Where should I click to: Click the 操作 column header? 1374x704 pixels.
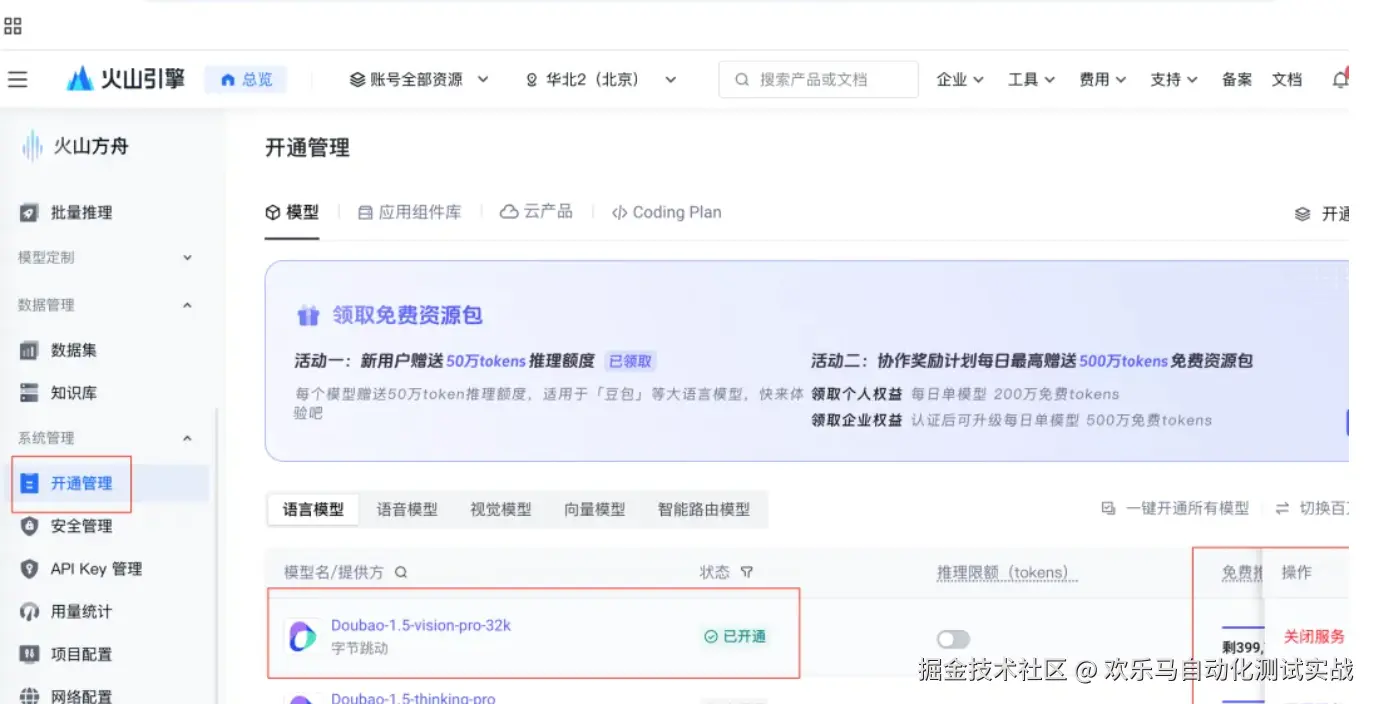1296,573
